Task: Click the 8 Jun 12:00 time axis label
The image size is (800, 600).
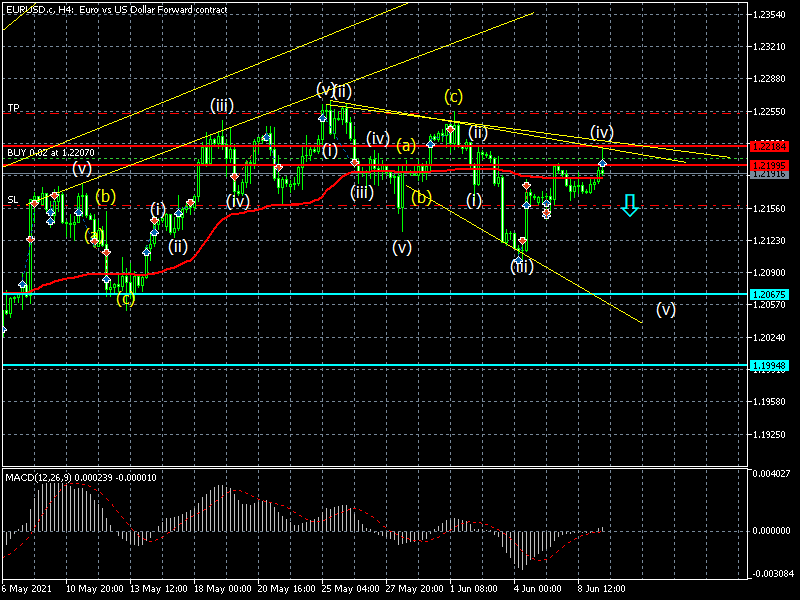Action: click(603, 590)
